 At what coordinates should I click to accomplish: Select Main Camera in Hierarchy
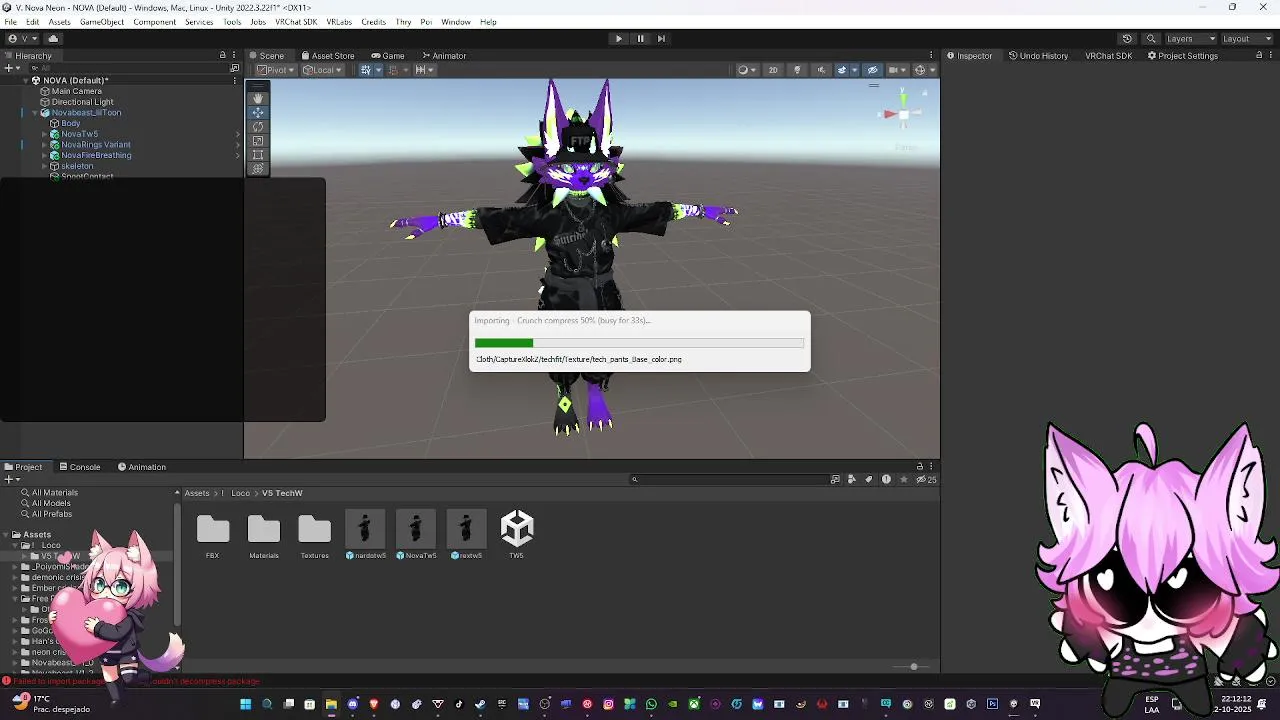coord(77,91)
